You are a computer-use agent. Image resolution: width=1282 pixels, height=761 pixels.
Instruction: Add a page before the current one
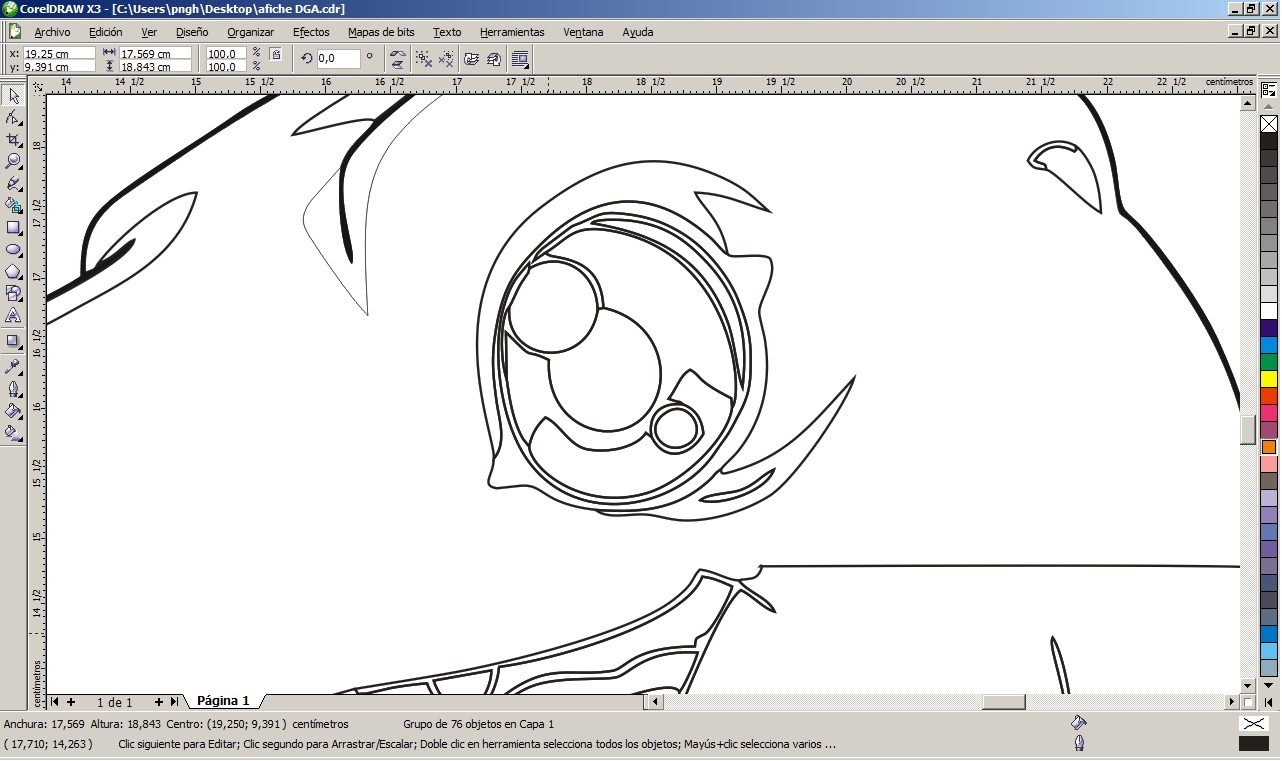[x=71, y=702]
